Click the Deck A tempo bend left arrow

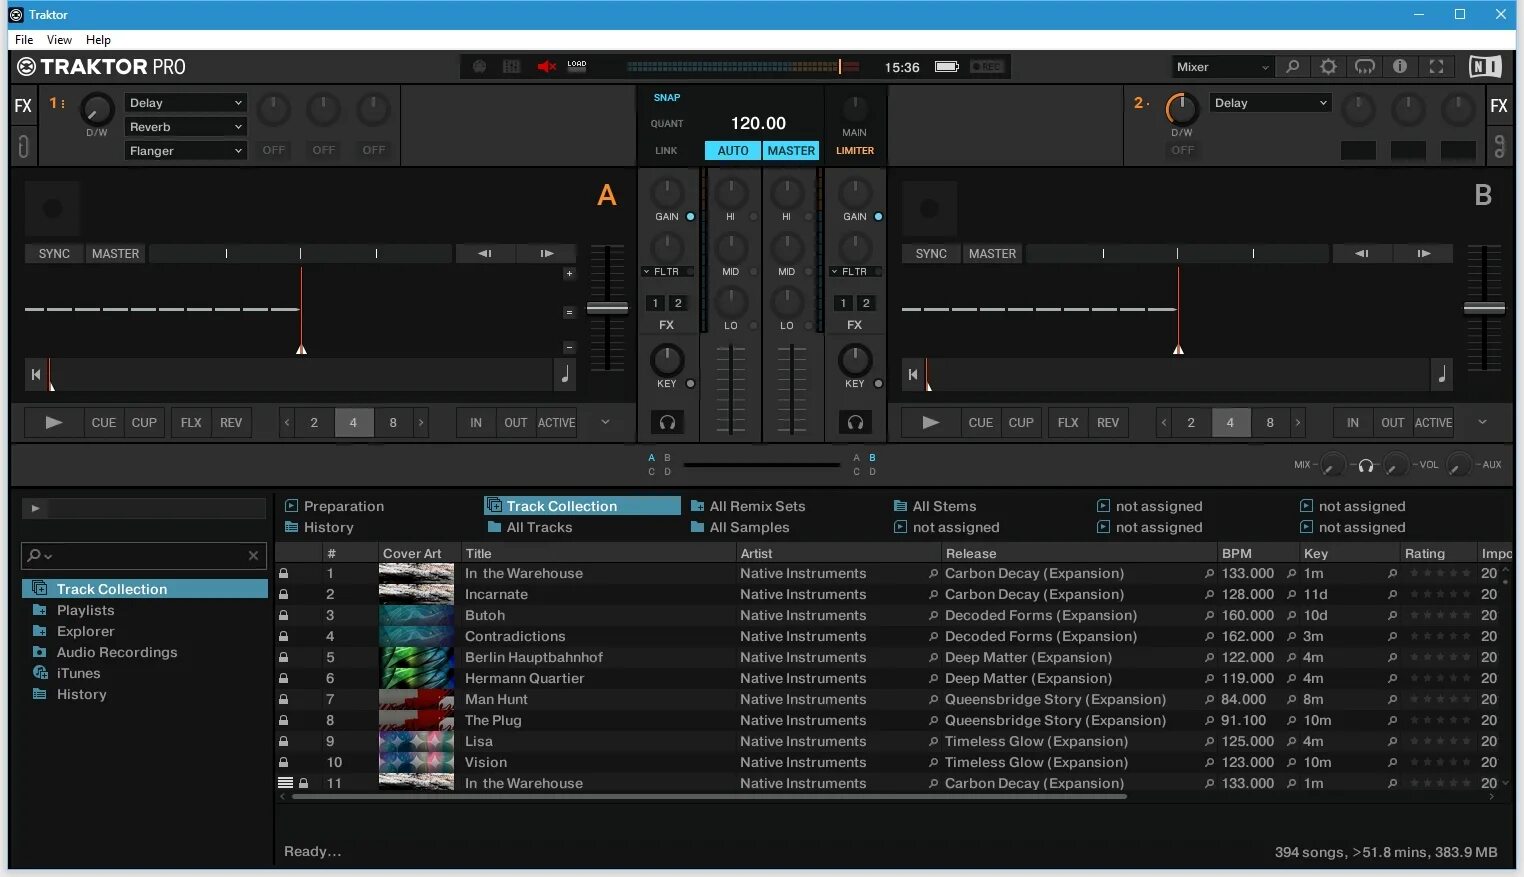click(485, 254)
